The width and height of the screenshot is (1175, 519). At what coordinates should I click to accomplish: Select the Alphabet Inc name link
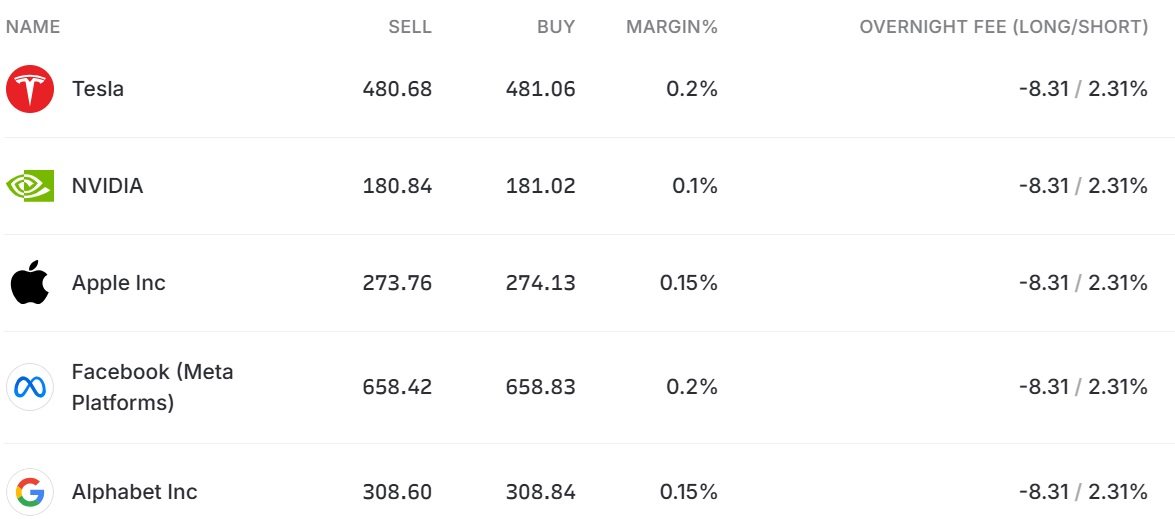coord(134,492)
